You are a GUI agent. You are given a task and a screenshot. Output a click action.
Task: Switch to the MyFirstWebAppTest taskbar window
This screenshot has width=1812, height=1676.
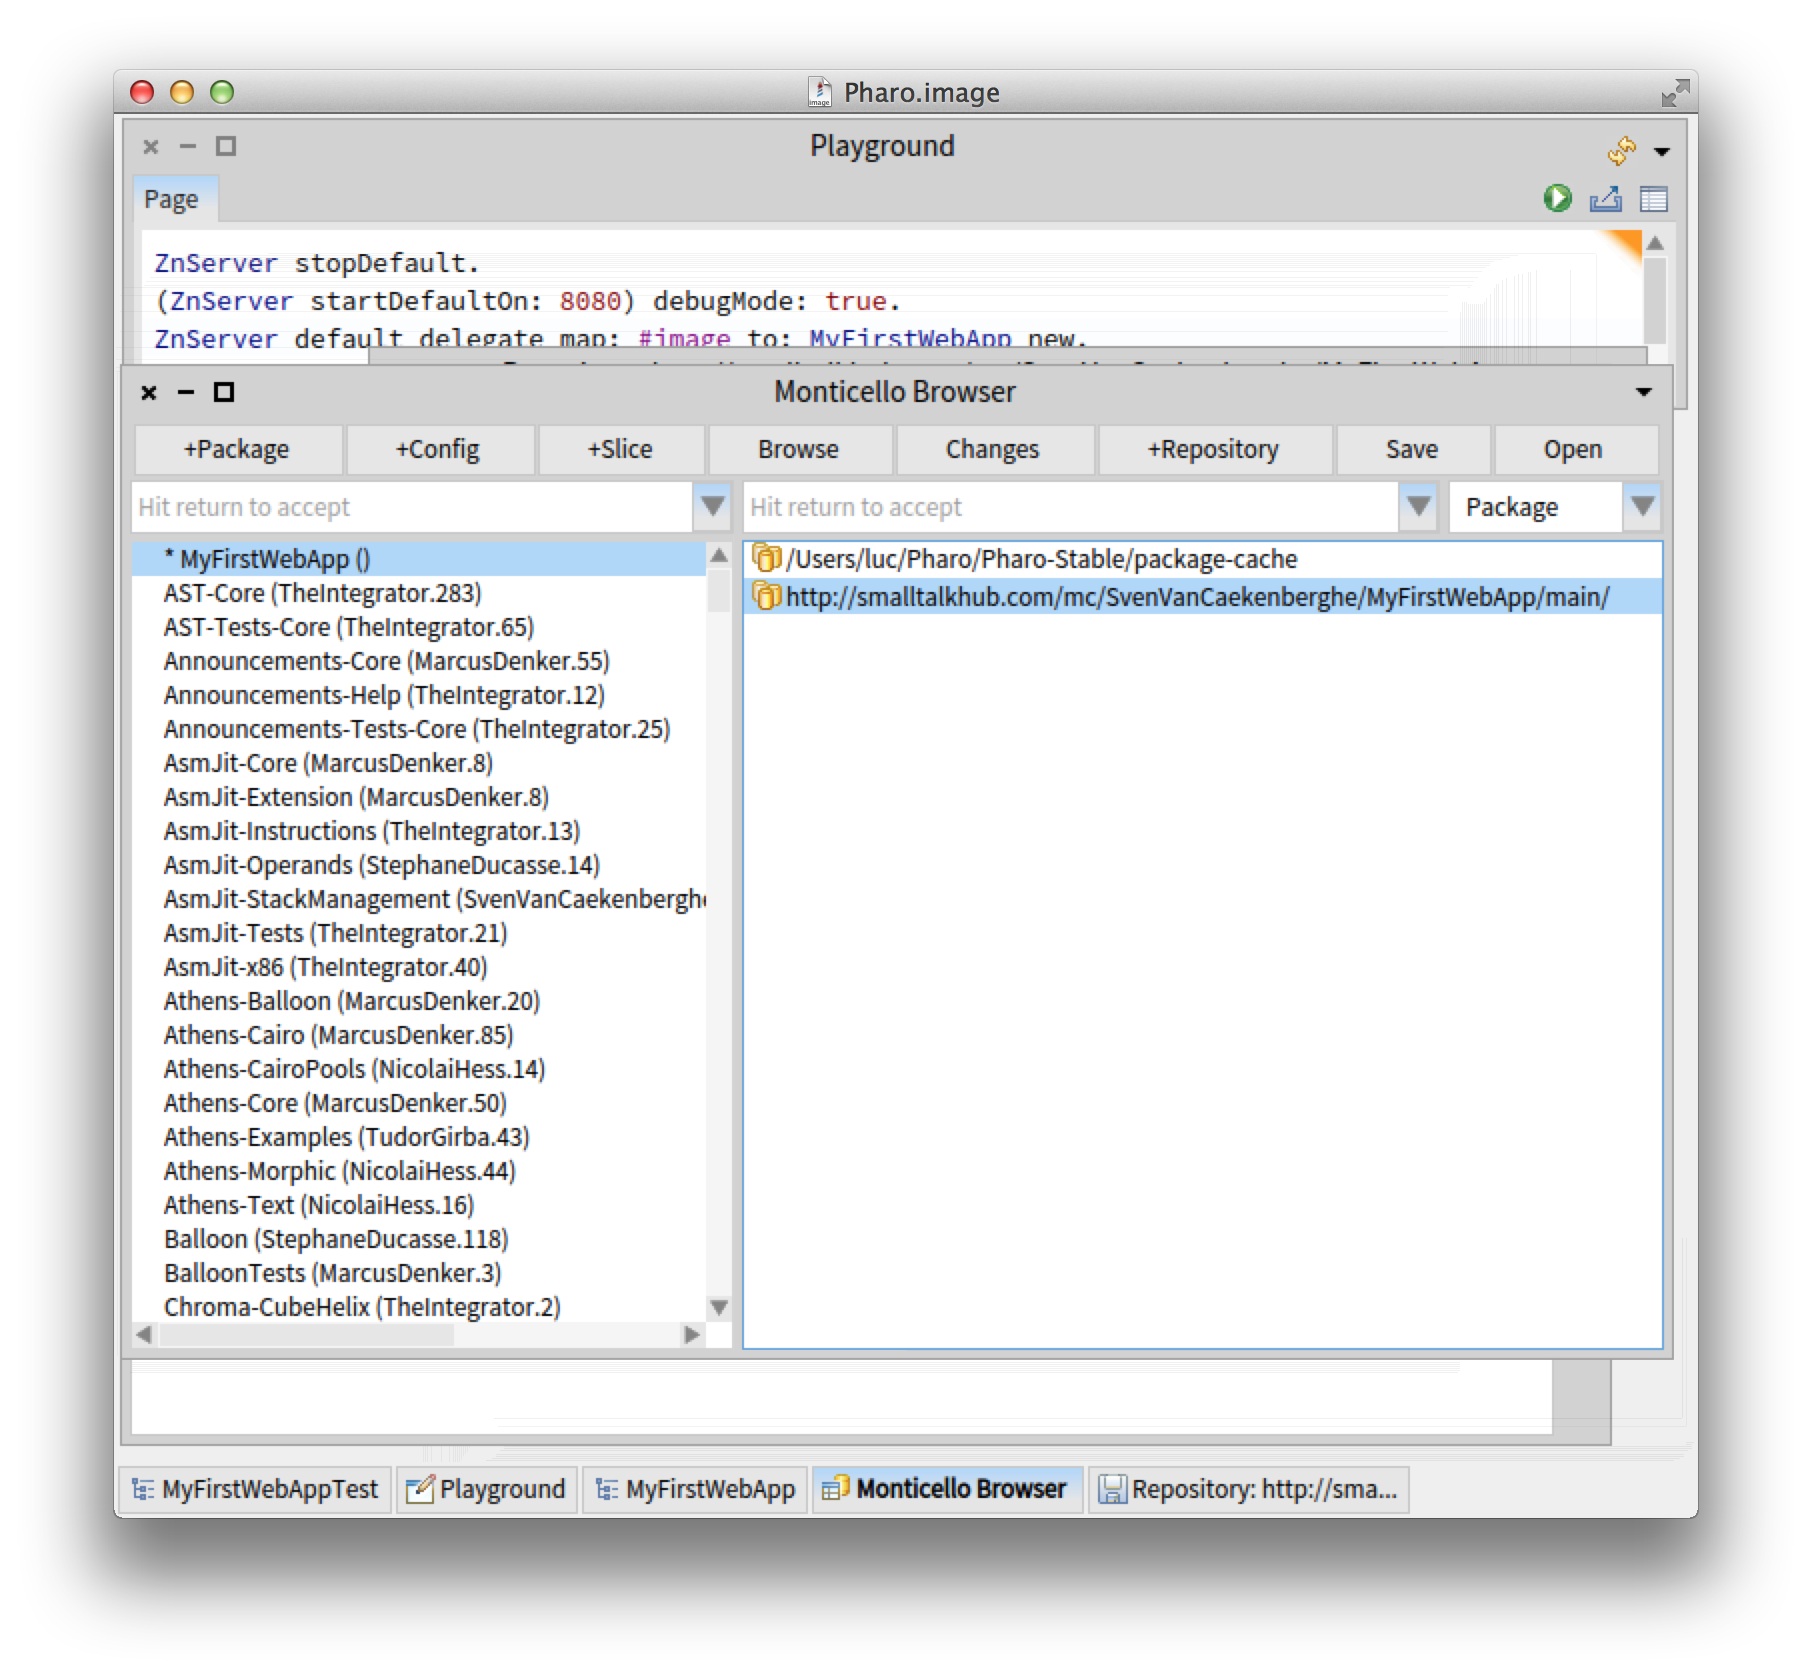tap(256, 1489)
